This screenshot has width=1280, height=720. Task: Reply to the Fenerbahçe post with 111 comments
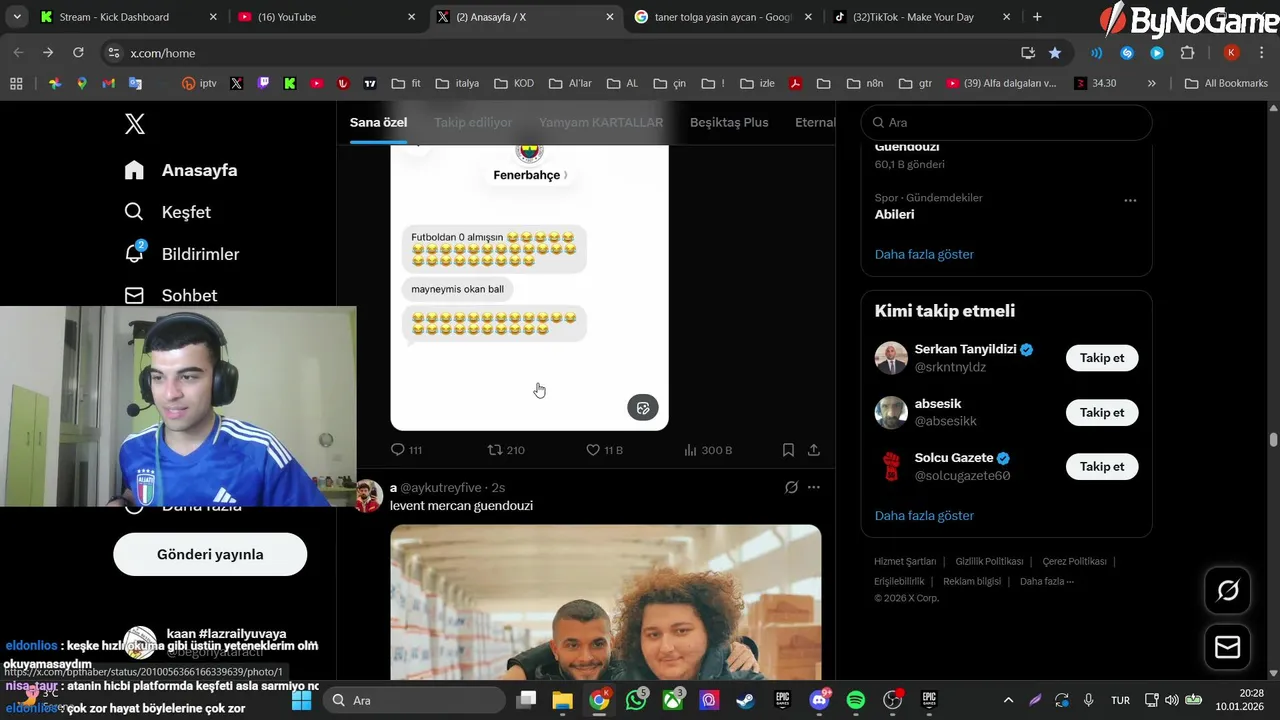[x=406, y=450]
